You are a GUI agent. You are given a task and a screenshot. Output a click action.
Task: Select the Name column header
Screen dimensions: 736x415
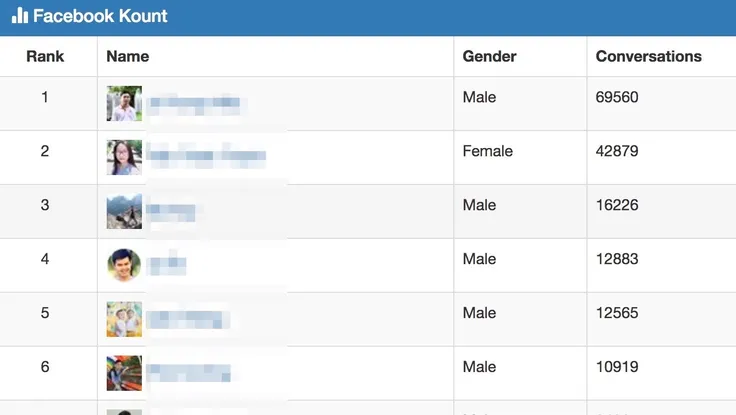[127, 56]
